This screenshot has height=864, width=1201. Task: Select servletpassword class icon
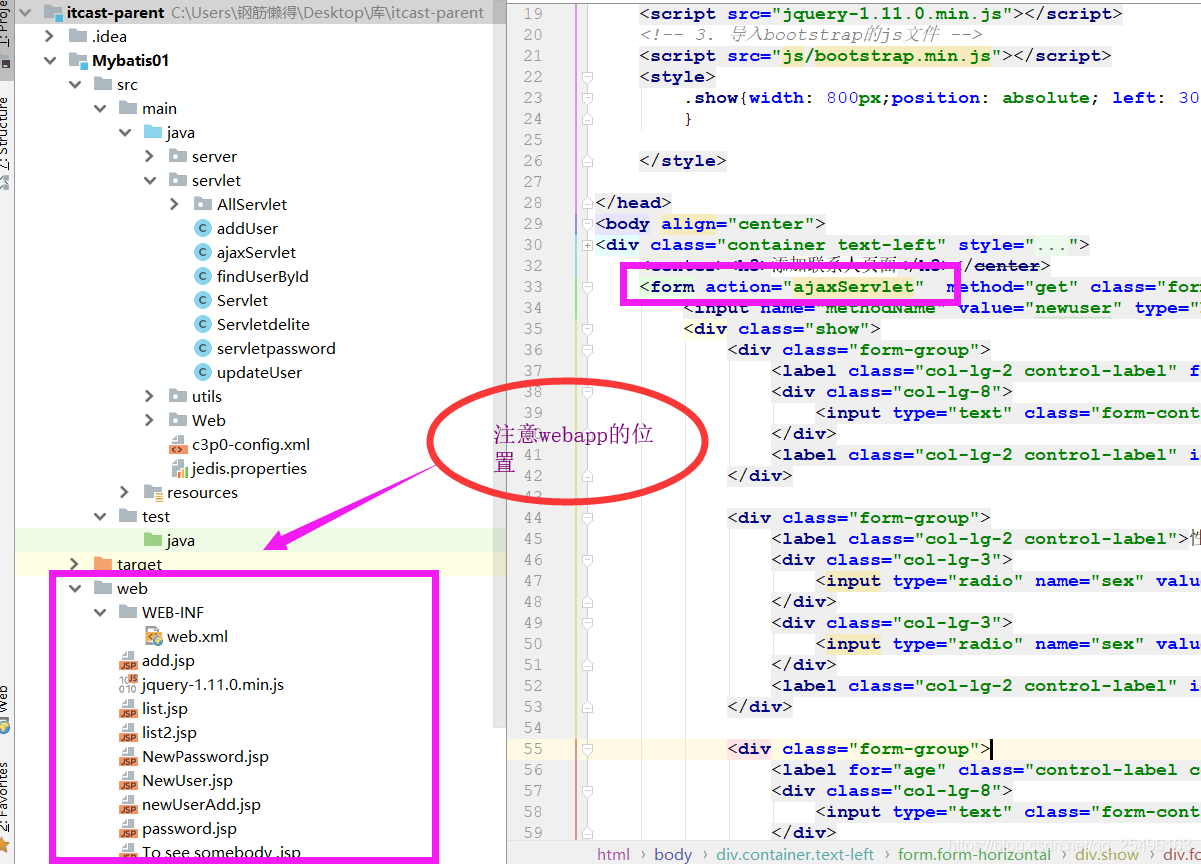point(201,348)
